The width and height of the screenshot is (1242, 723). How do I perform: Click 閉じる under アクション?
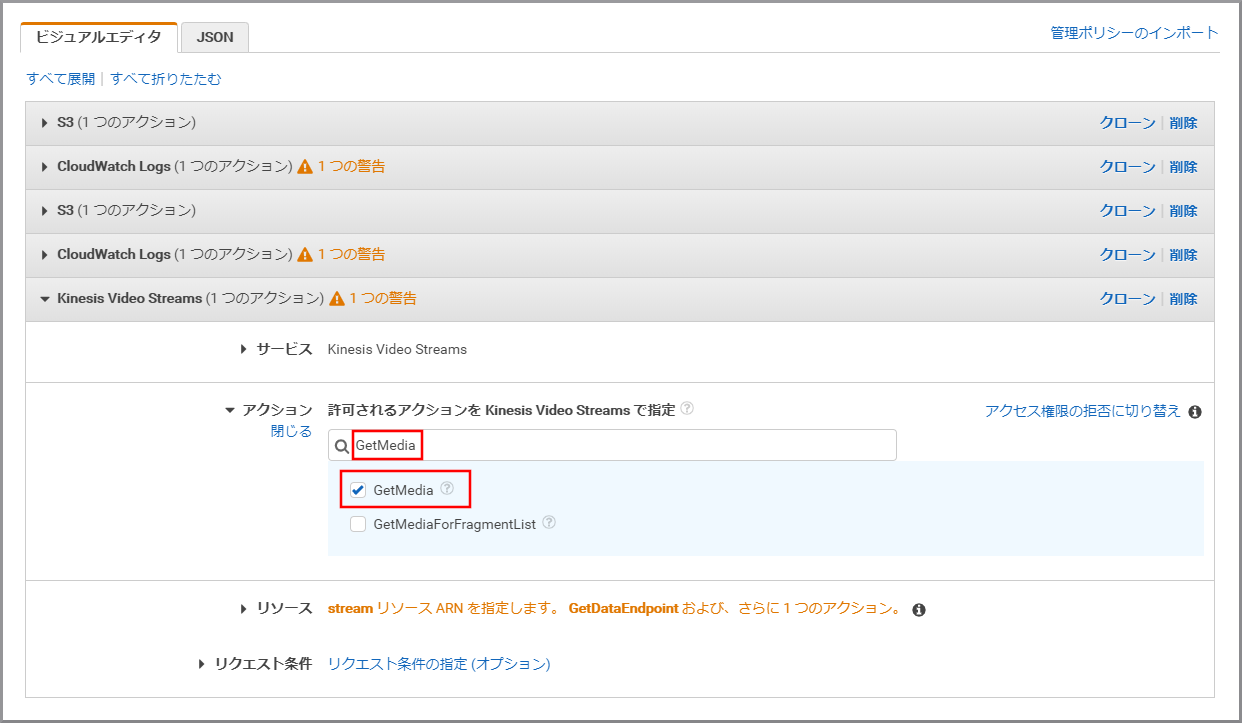[x=292, y=431]
